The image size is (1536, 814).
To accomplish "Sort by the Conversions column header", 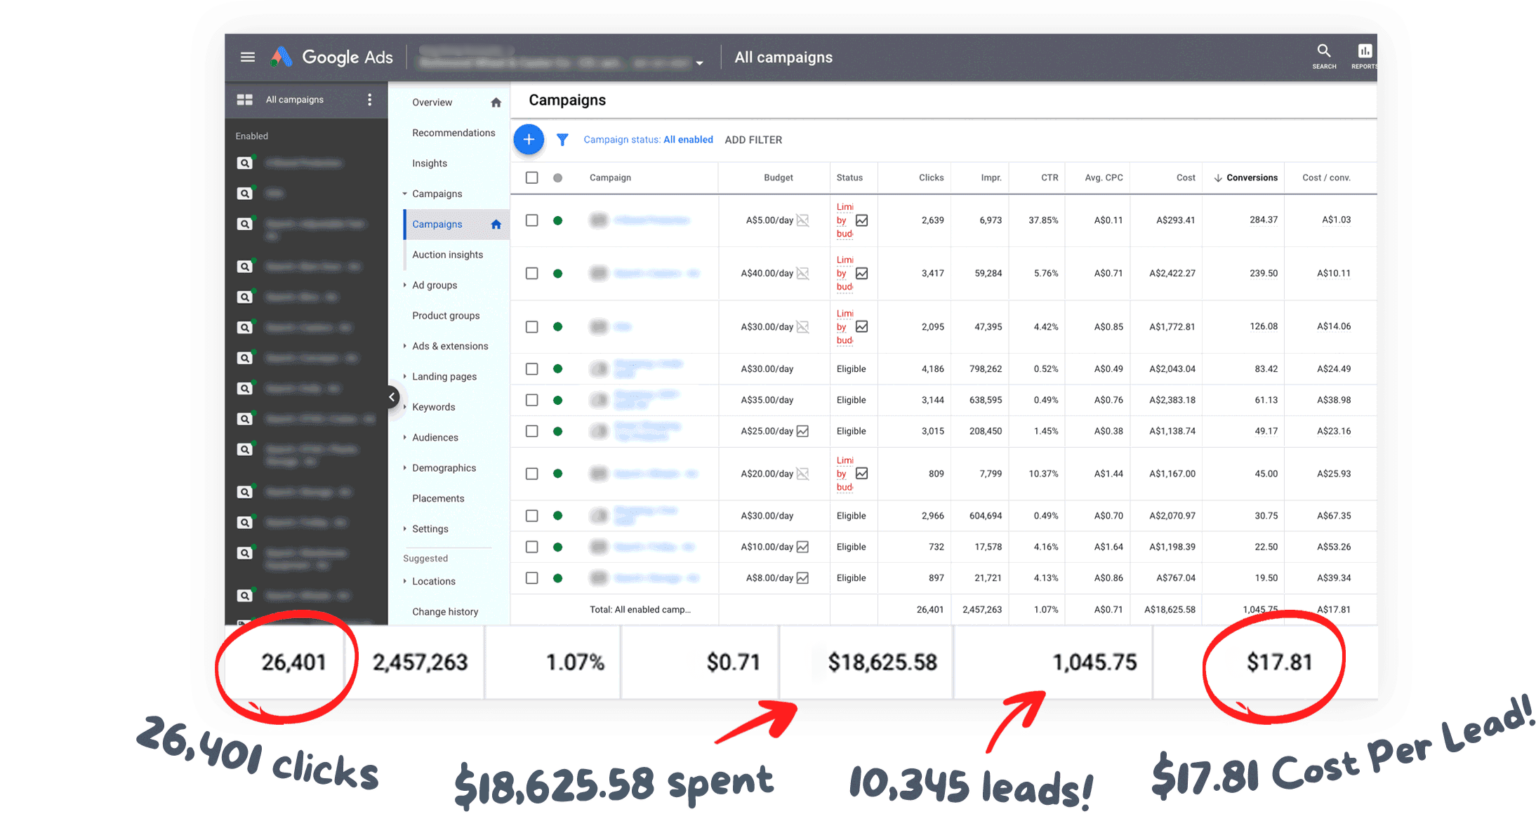I will pos(1250,177).
